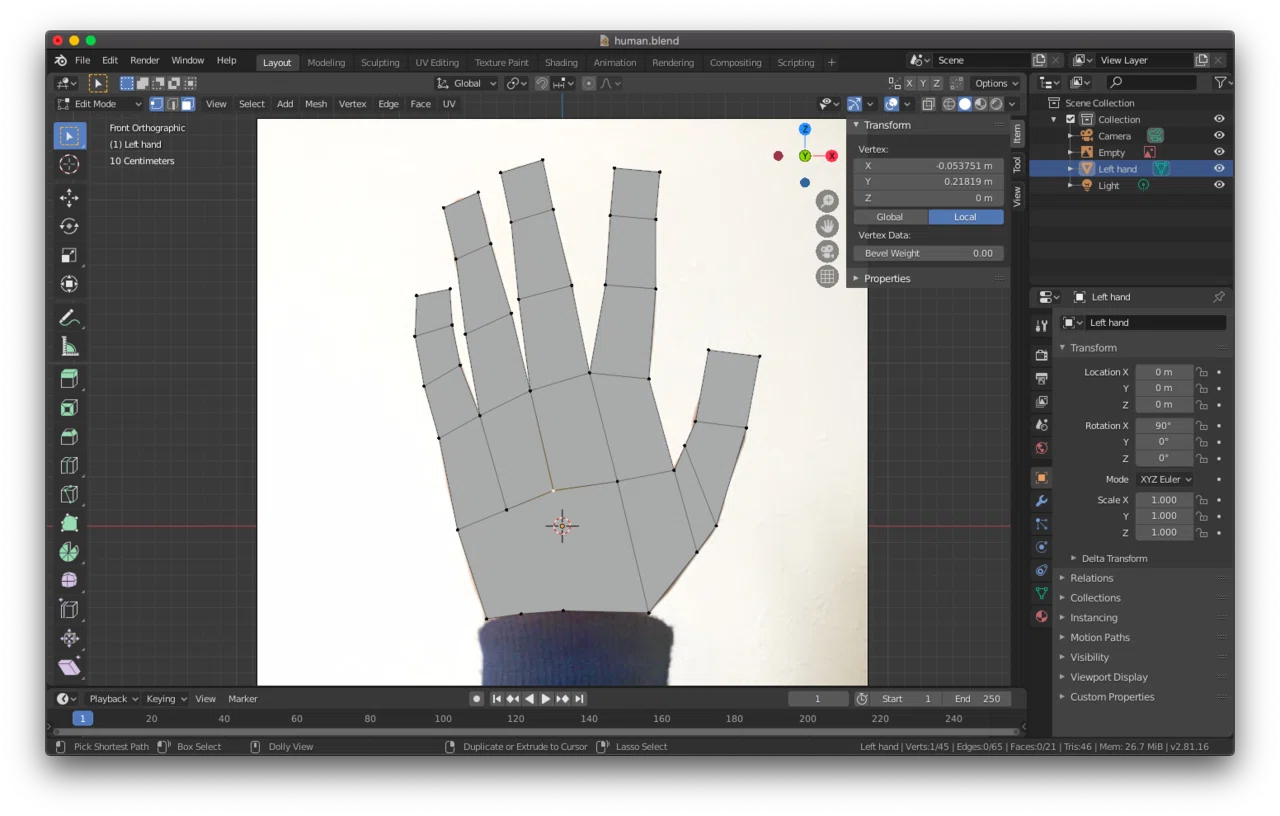1280x816 pixels.
Task: Open the Material properties tab
Action: [x=1041, y=616]
